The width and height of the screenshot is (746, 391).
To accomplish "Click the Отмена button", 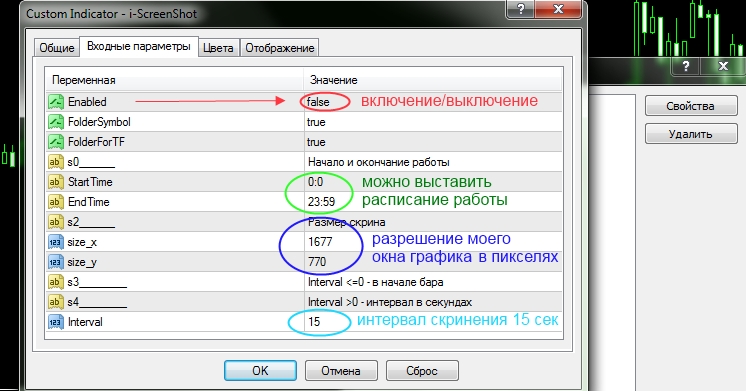I will coord(341,371).
